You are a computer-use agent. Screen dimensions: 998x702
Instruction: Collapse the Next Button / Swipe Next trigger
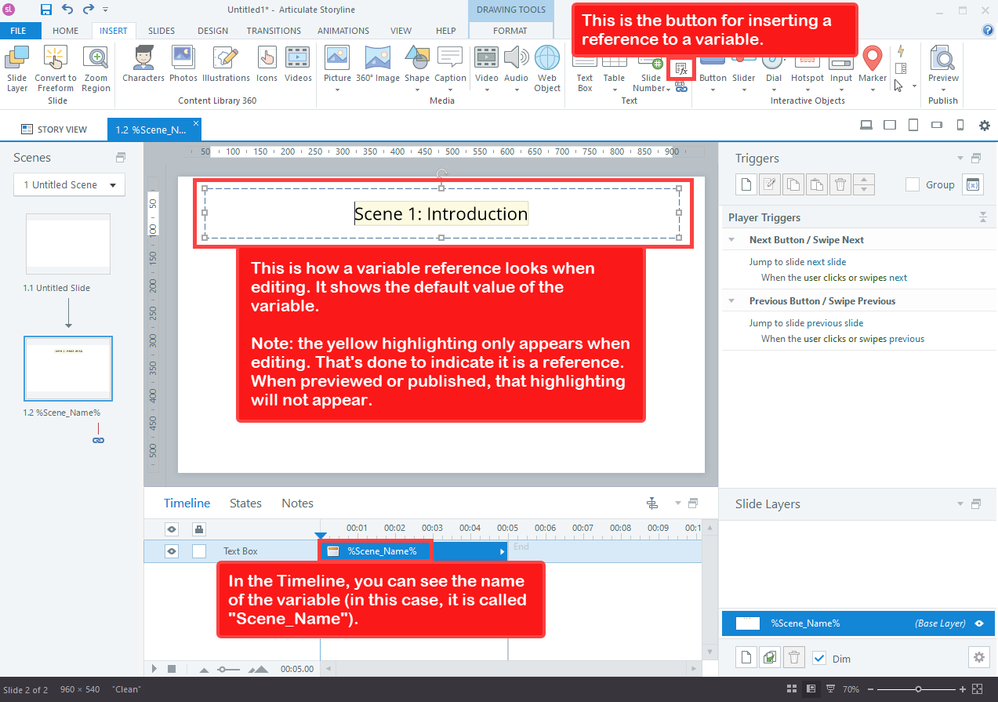(735, 240)
